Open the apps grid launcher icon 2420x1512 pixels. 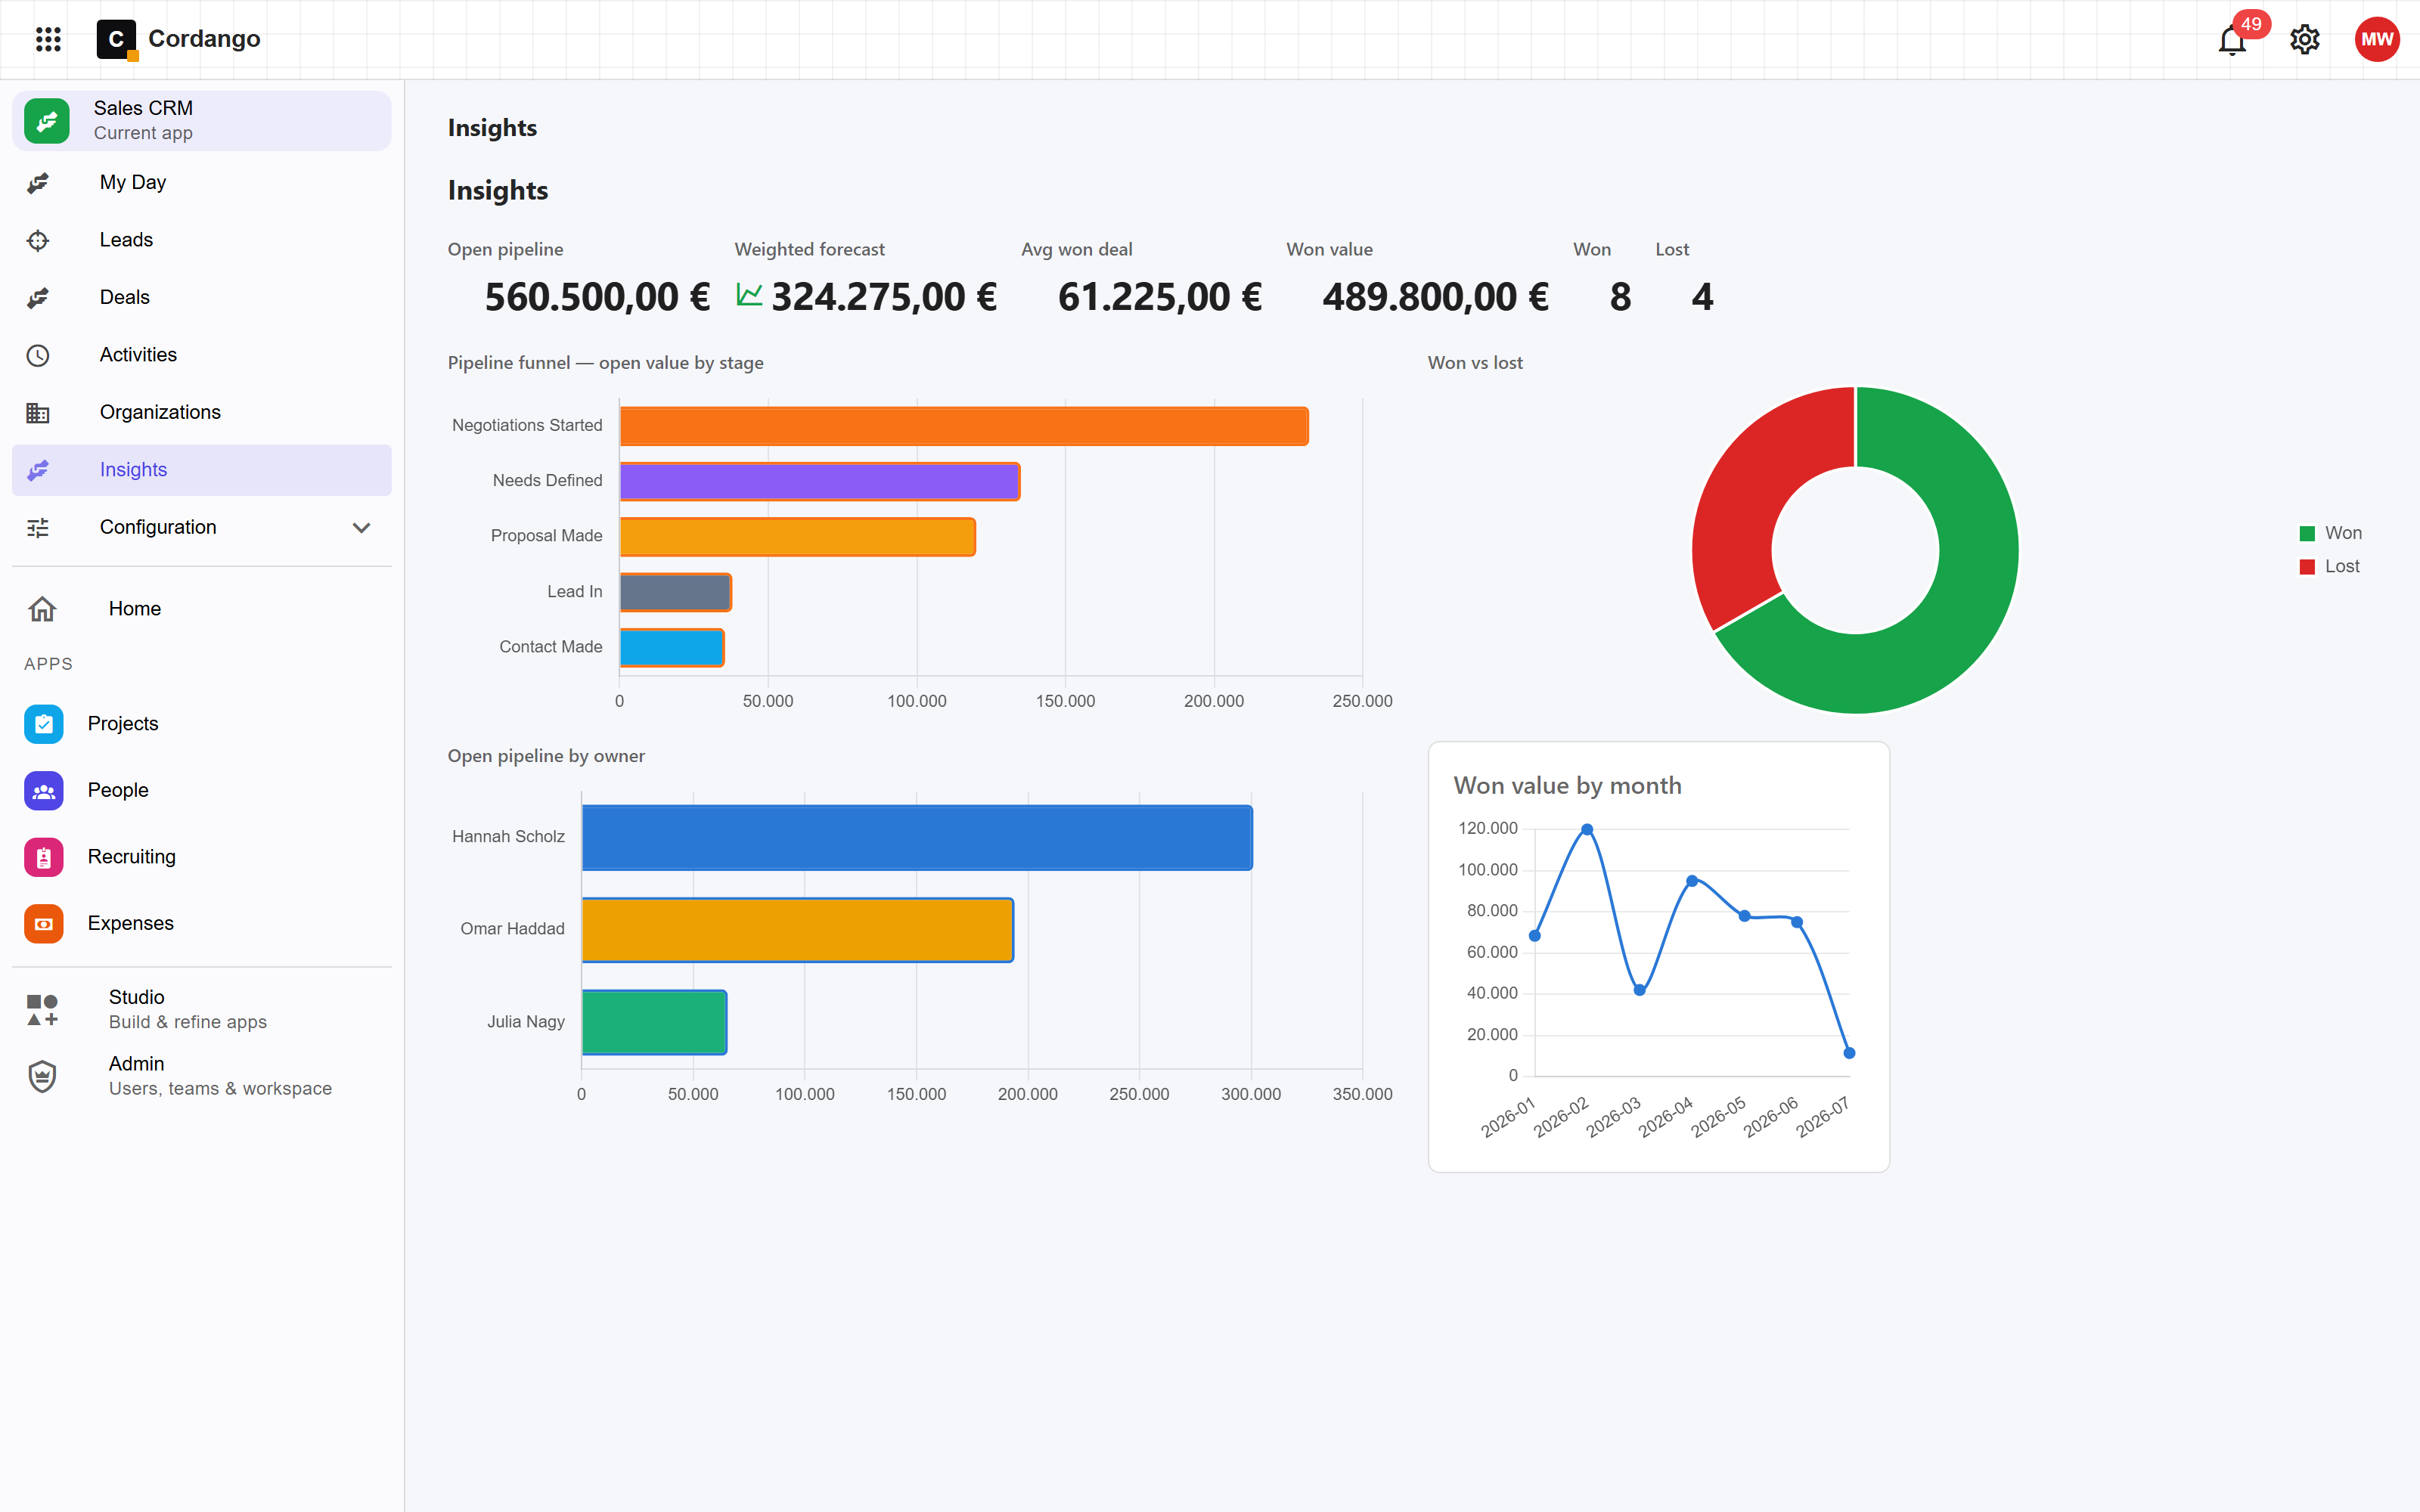[48, 39]
